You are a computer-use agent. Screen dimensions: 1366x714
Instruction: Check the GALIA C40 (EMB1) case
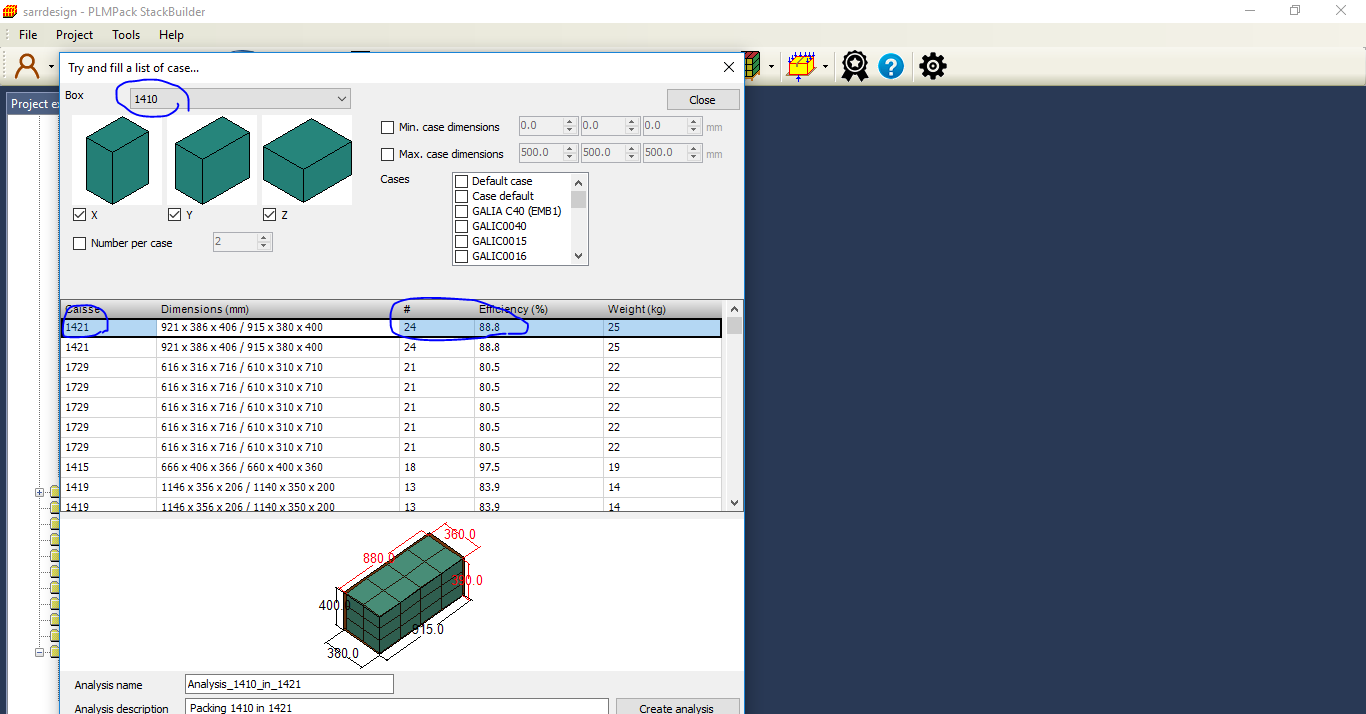tap(462, 211)
